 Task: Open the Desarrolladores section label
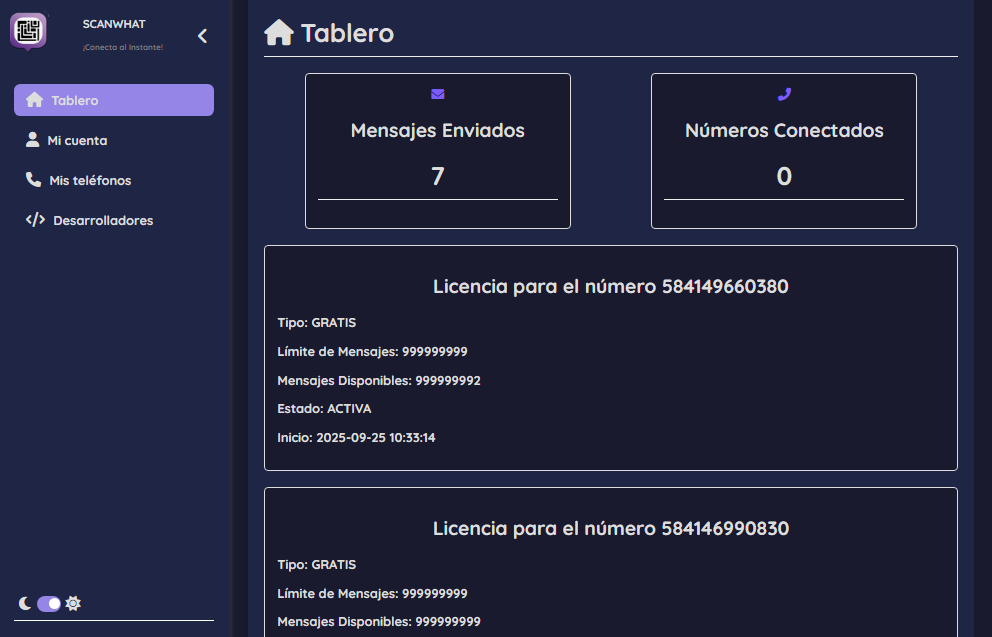tap(103, 221)
